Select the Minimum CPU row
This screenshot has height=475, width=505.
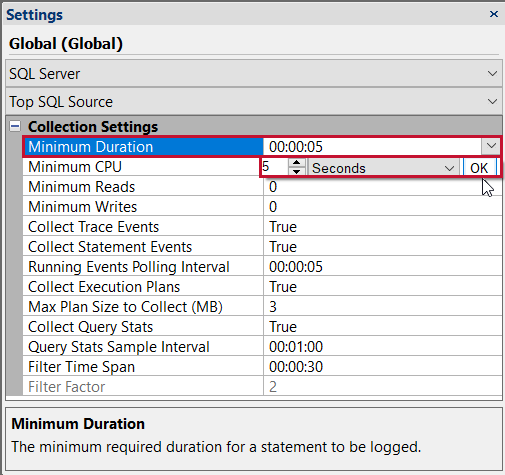[x=75, y=167]
